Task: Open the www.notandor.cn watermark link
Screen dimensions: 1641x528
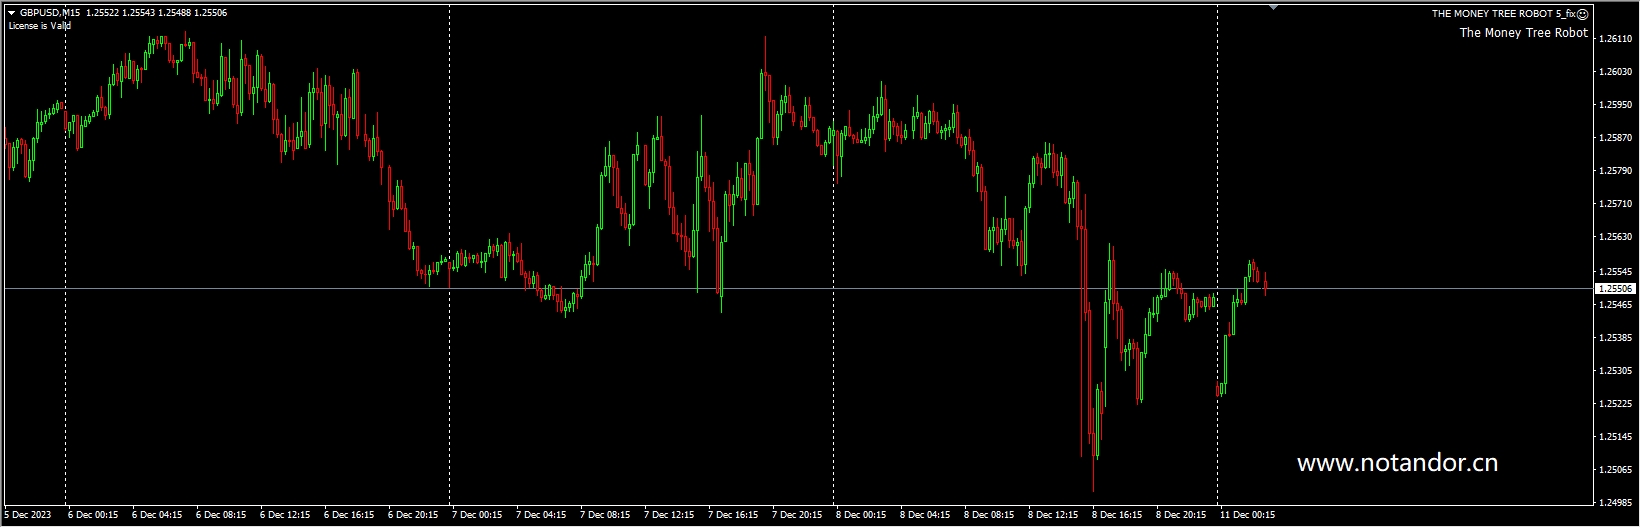Action: (1397, 463)
